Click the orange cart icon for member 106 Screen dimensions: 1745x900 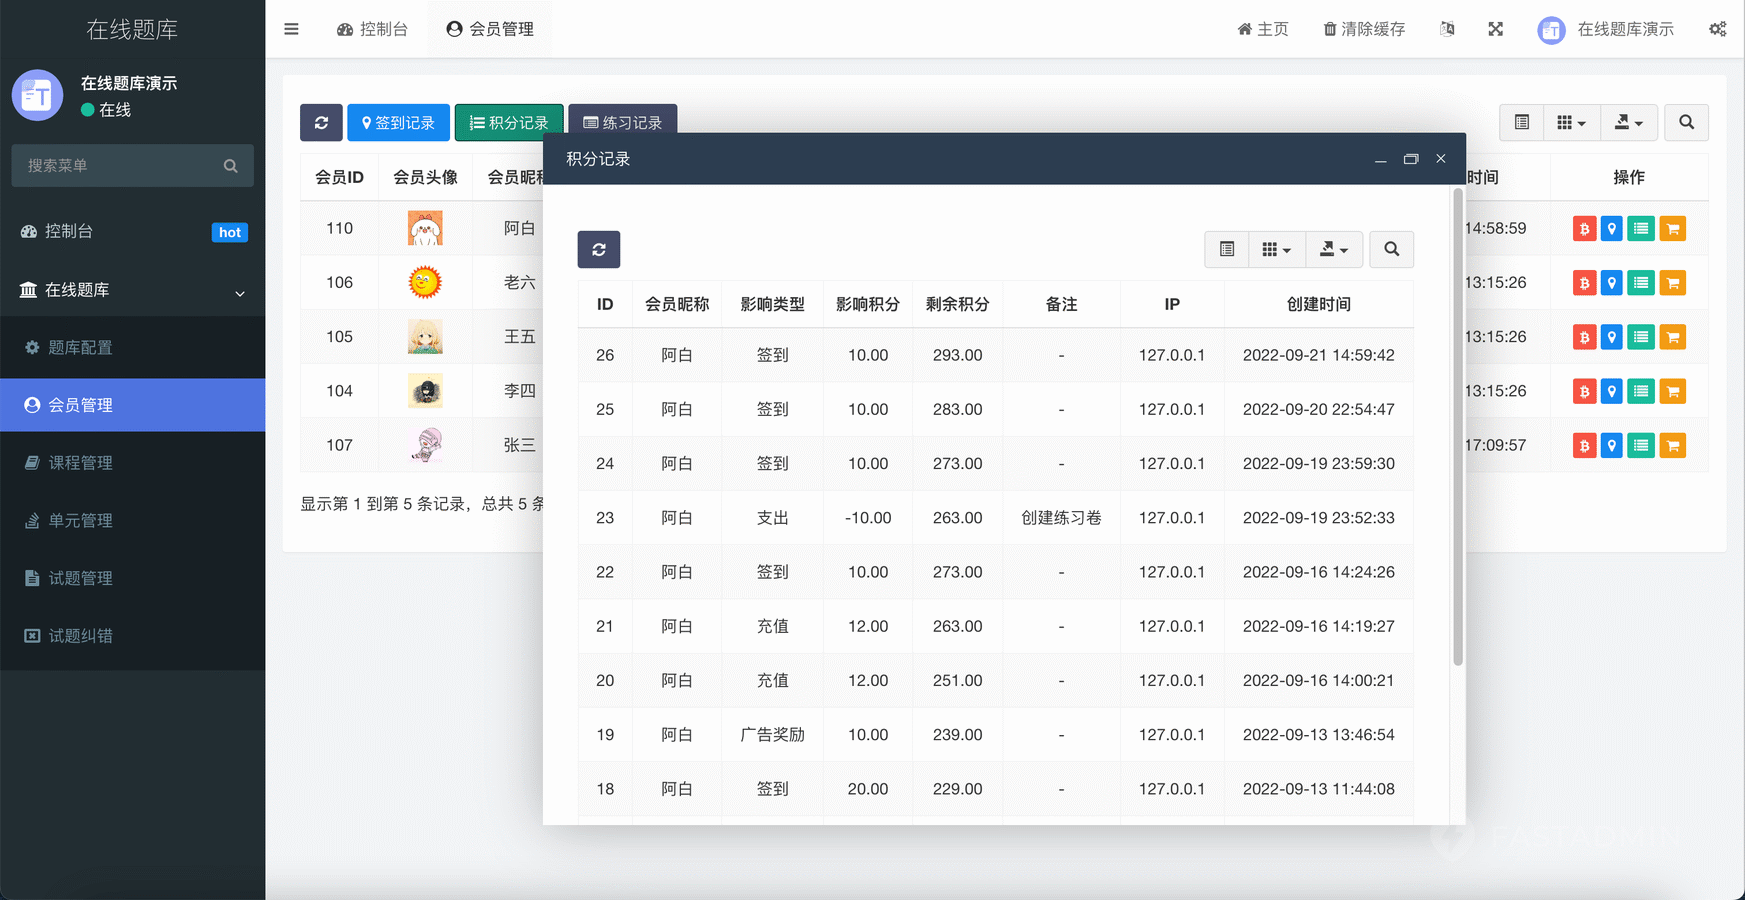pyautogui.click(x=1672, y=283)
